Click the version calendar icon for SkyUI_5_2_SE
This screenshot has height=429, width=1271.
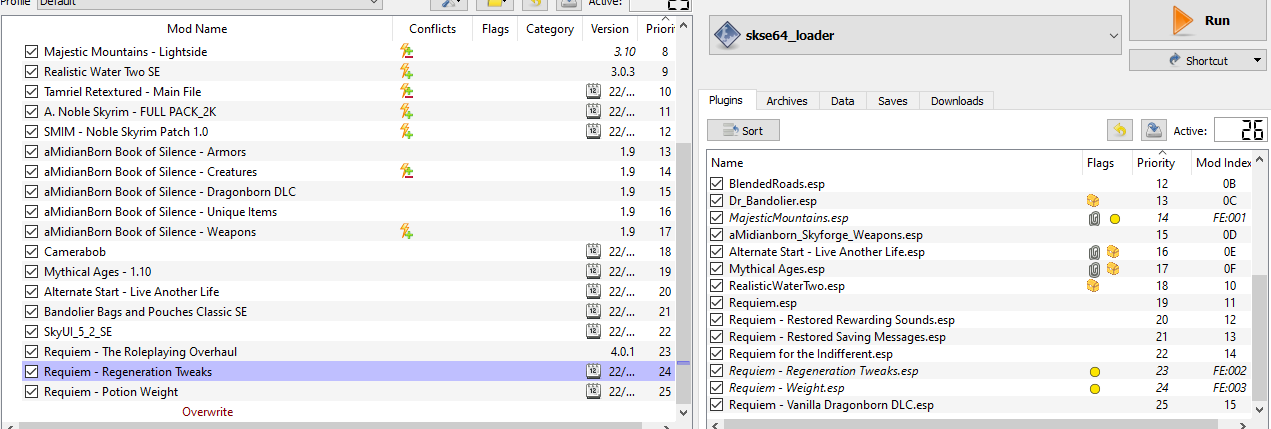[x=592, y=331]
